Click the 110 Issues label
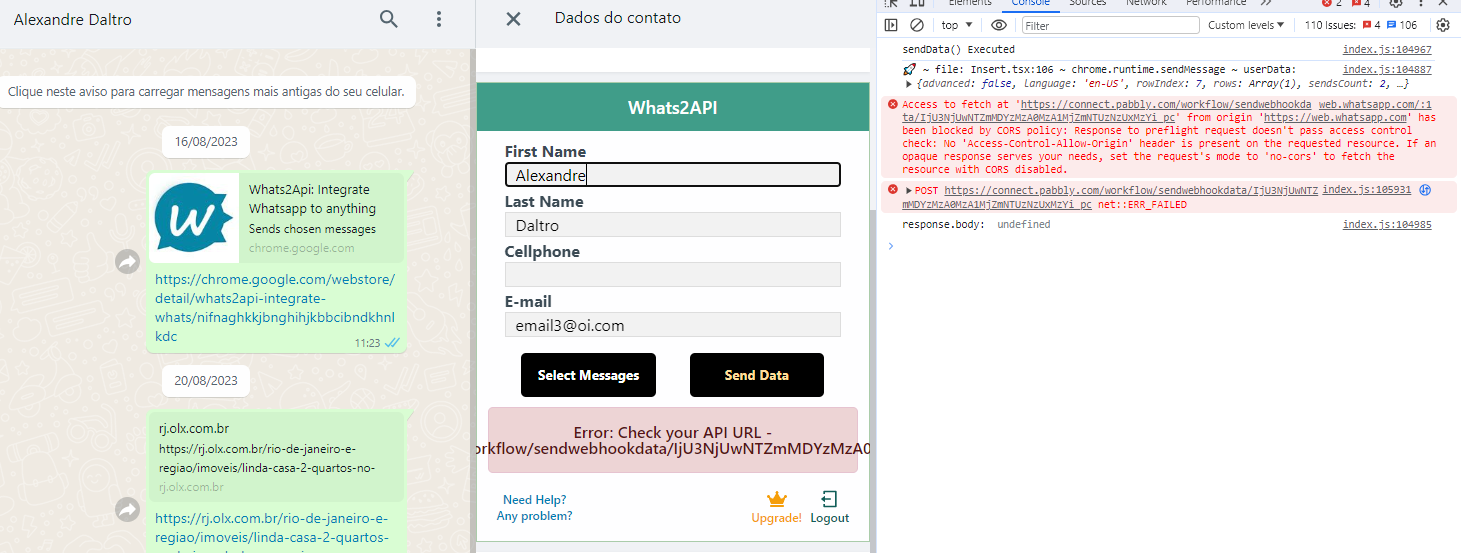1461x553 pixels. (1329, 25)
